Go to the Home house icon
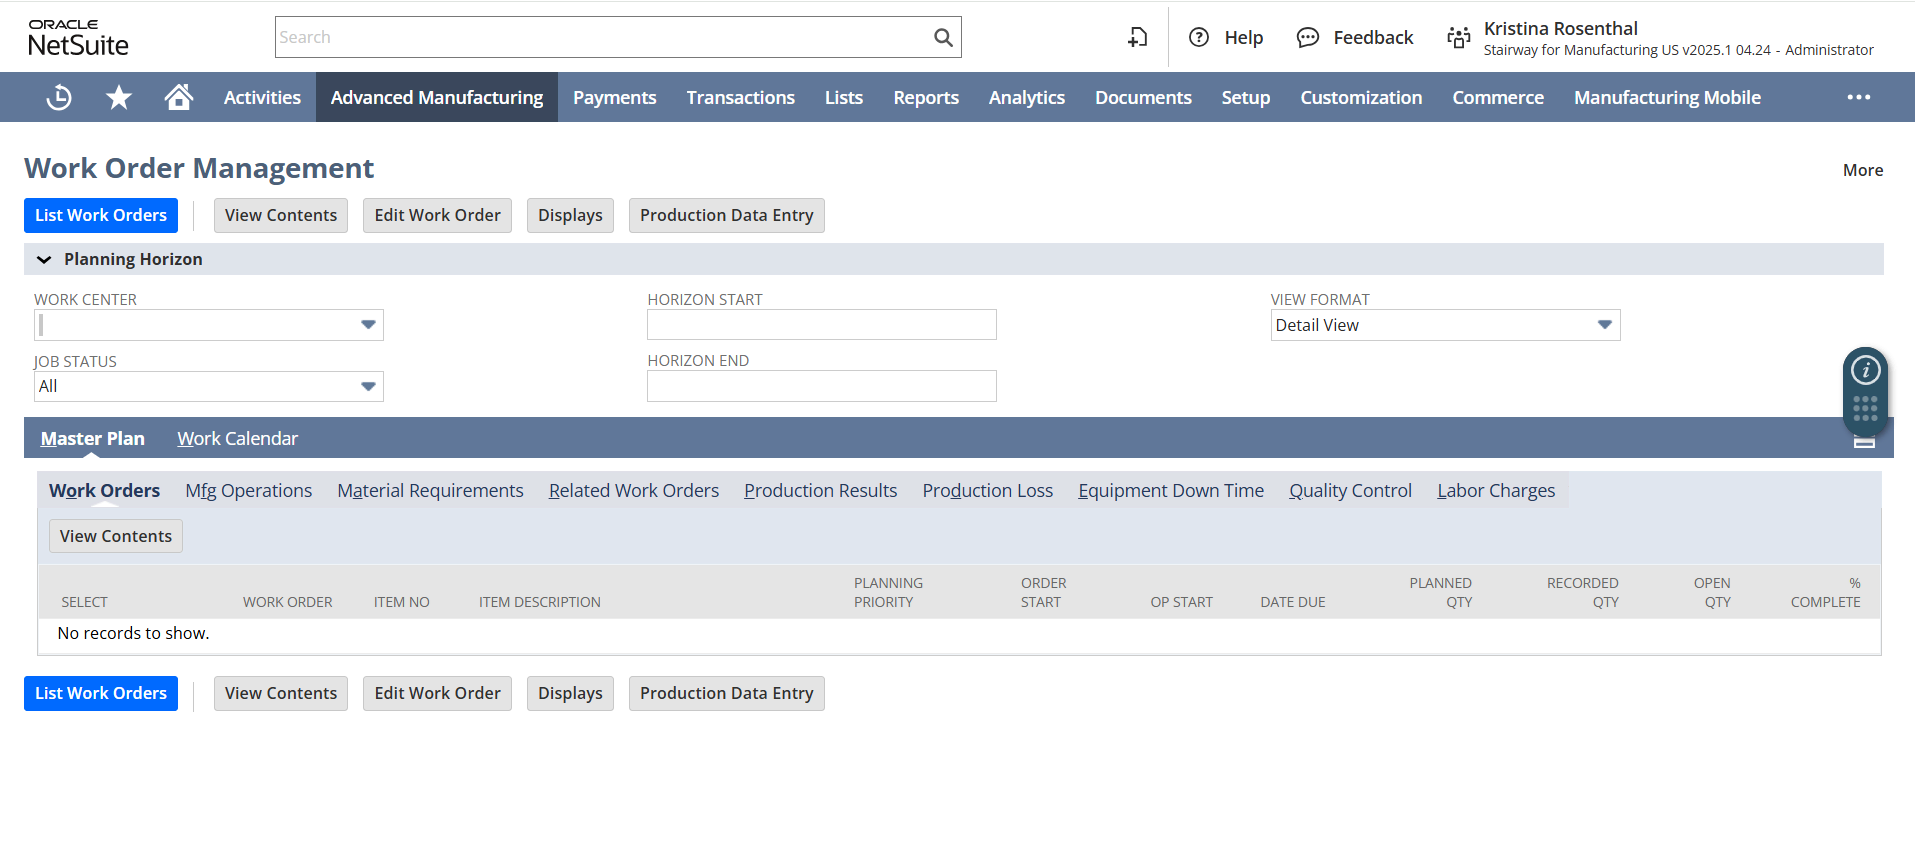 coord(179,97)
